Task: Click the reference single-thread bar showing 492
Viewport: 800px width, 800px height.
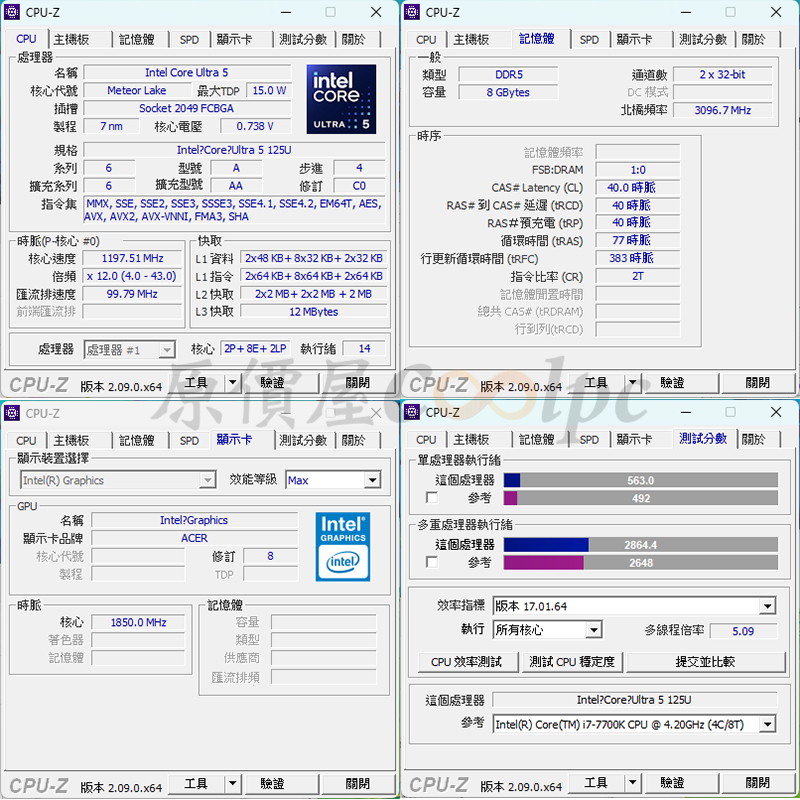Action: [641, 498]
